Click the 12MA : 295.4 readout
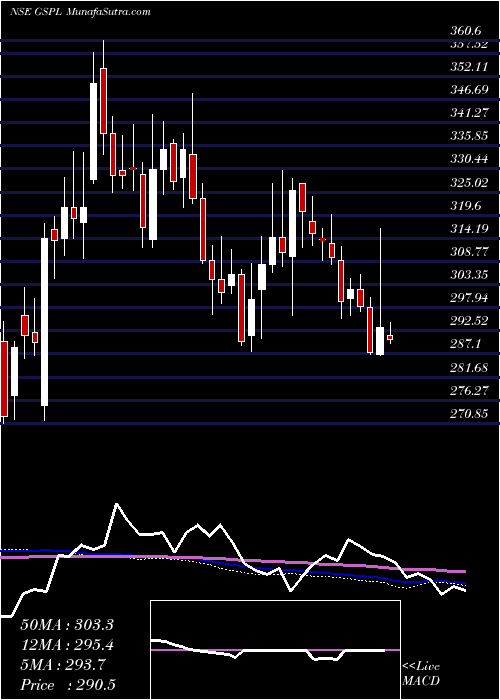500x700 pixels. point(67,645)
